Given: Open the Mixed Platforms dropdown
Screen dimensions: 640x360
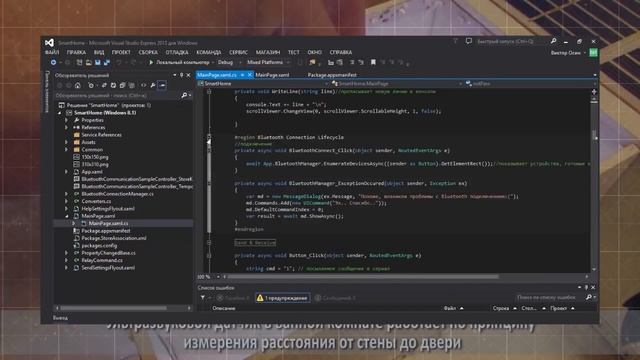Looking at the screenshot, I should tap(268, 62).
